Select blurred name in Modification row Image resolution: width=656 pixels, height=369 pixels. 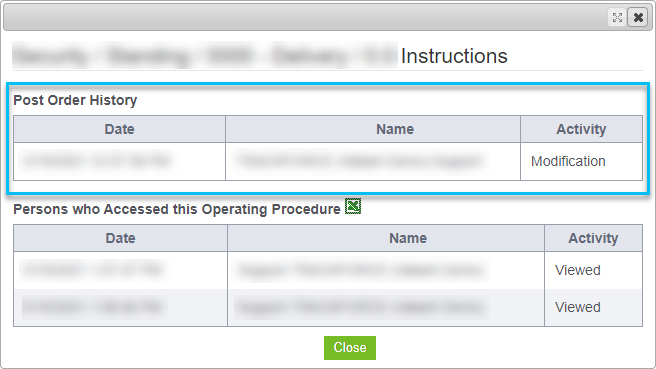pos(360,161)
